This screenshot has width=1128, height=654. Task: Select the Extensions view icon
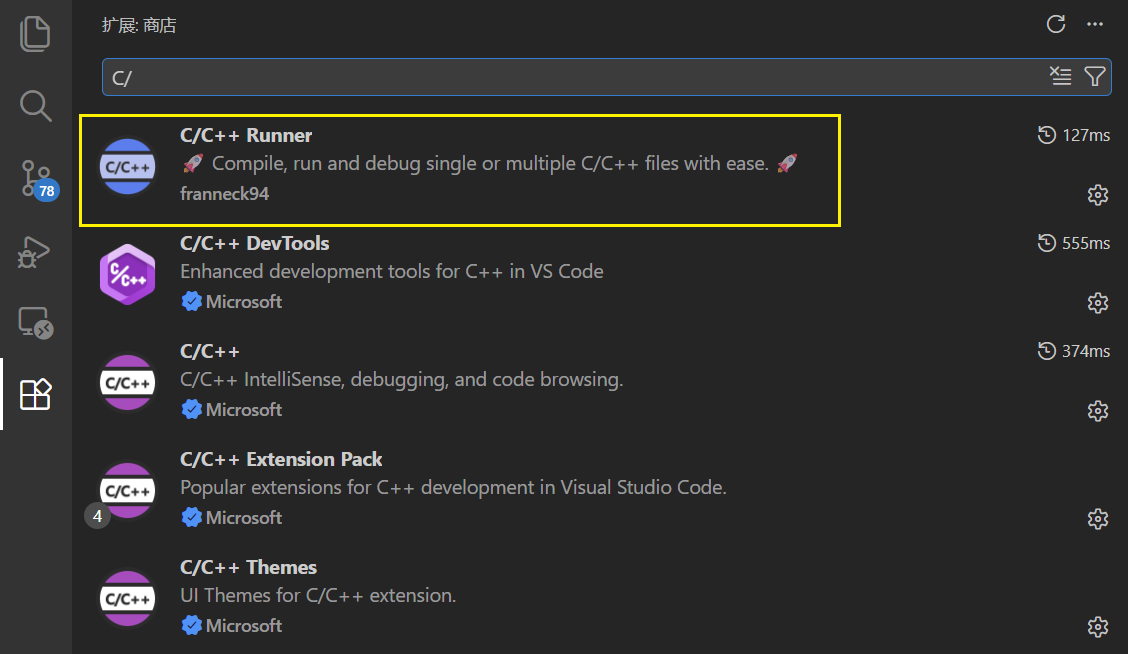coord(35,394)
